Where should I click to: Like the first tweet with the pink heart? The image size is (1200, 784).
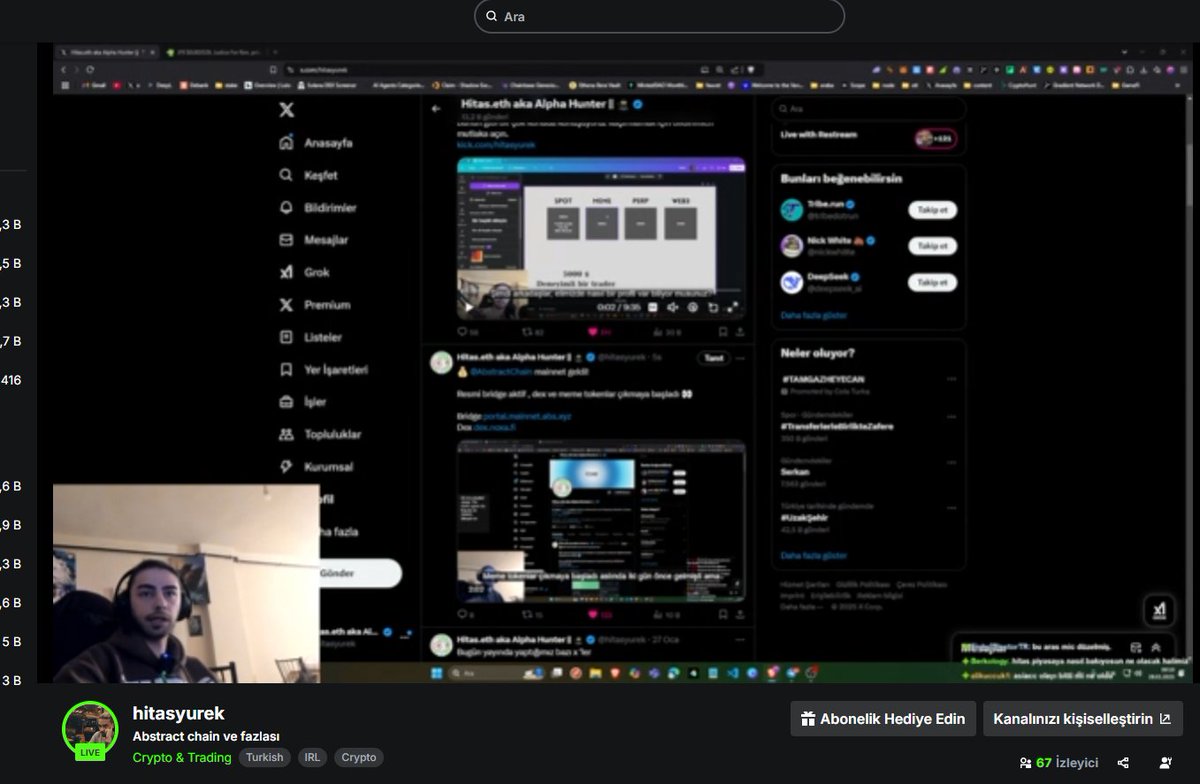pos(592,331)
